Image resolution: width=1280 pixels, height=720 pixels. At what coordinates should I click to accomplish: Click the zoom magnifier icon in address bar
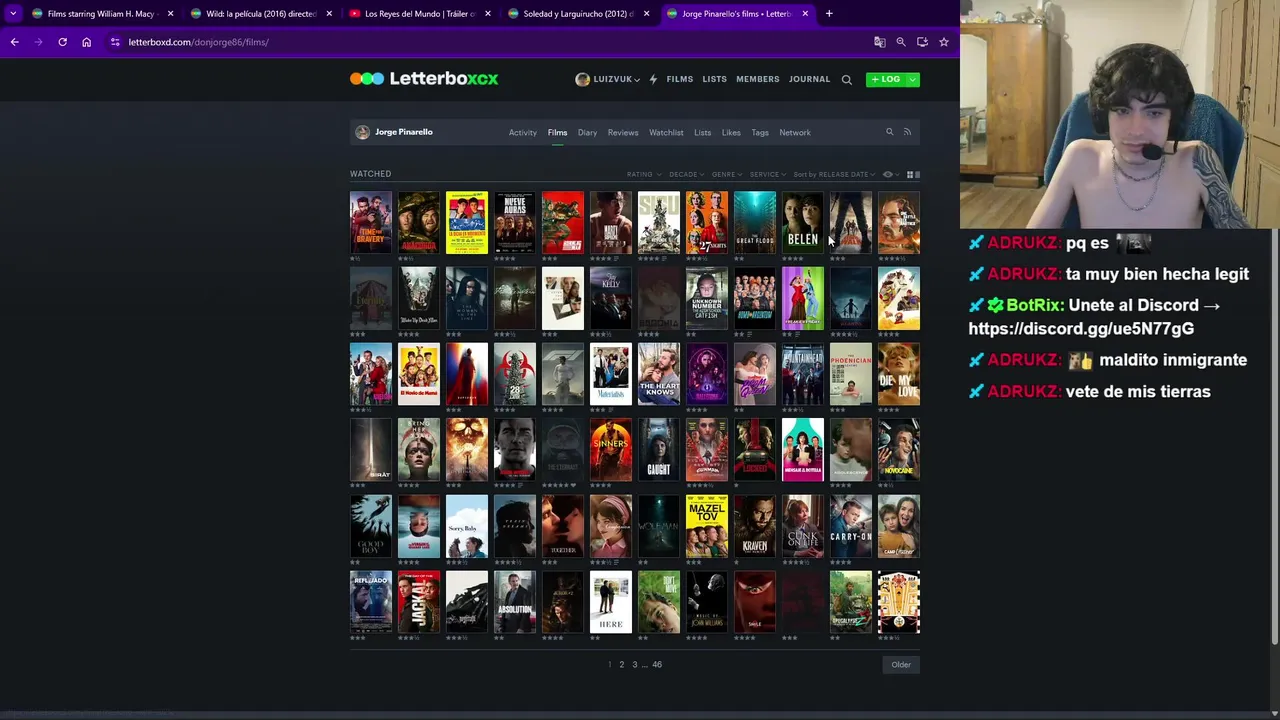900,42
